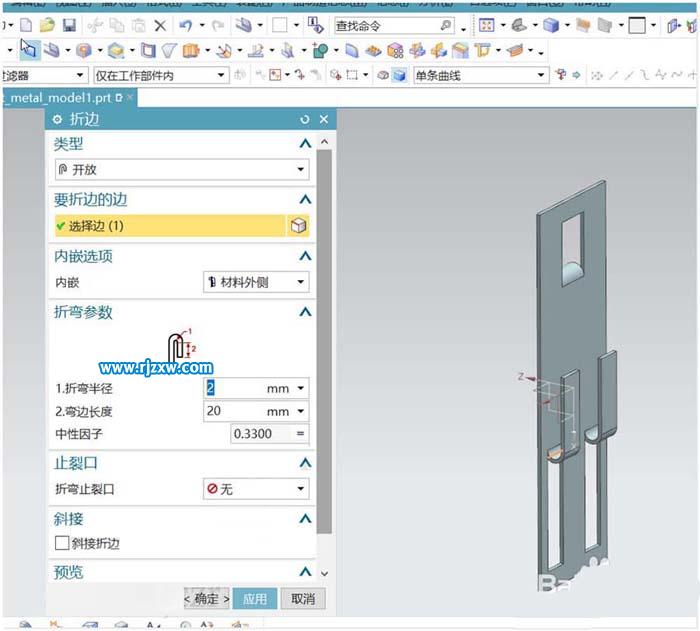The image size is (700, 631).
Task: Click the cube with four circles pattern icon
Action: [x=395, y=50]
